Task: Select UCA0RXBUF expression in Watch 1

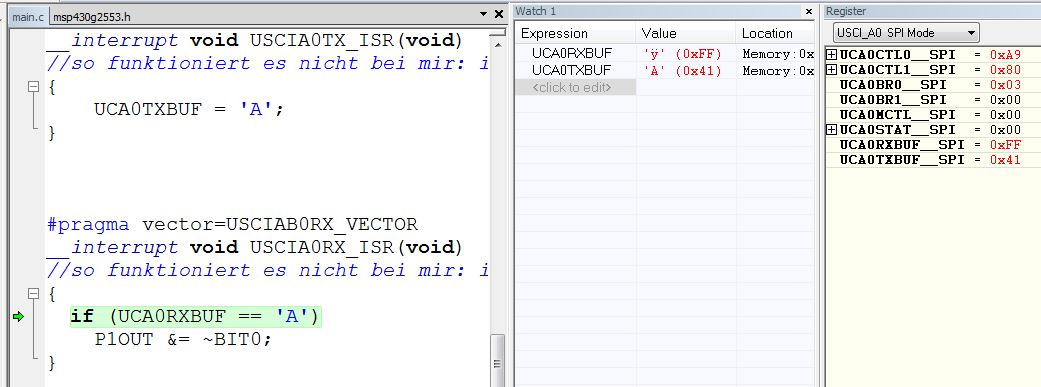Action: [x=572, y=54]
